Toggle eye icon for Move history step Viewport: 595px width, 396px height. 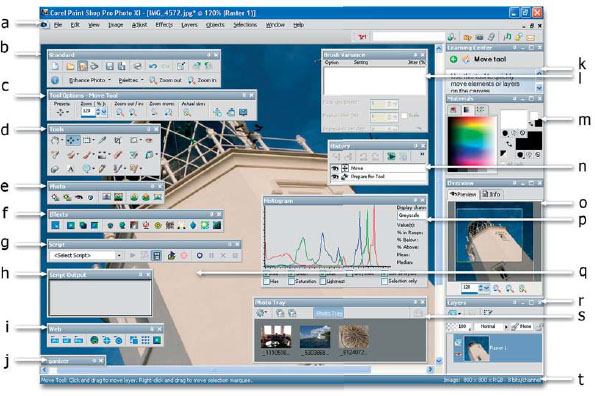click(335, 168)
